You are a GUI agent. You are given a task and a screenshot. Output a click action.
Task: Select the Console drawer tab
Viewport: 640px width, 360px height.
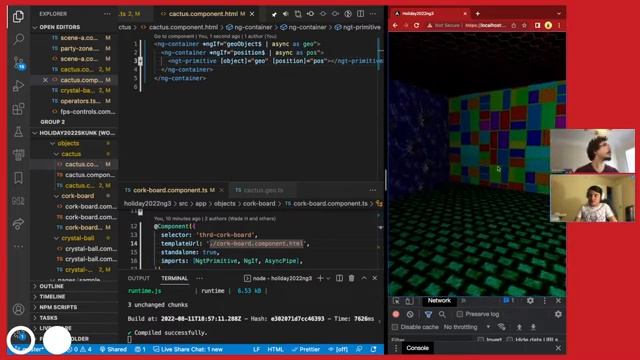tap(418, 348)
